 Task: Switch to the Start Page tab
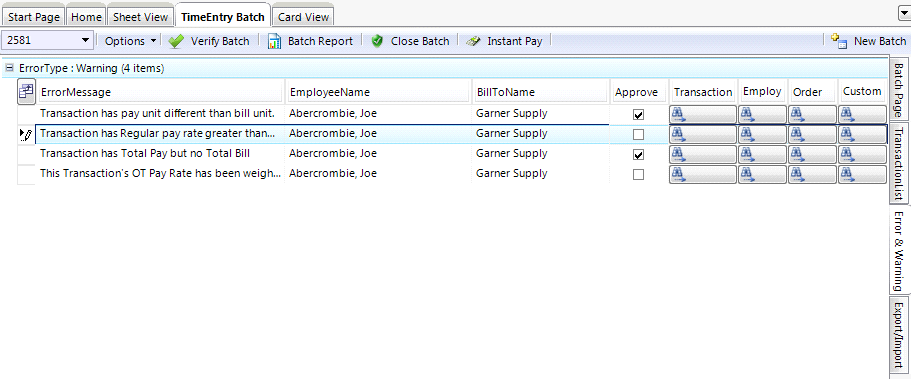[x=34, y=17]
